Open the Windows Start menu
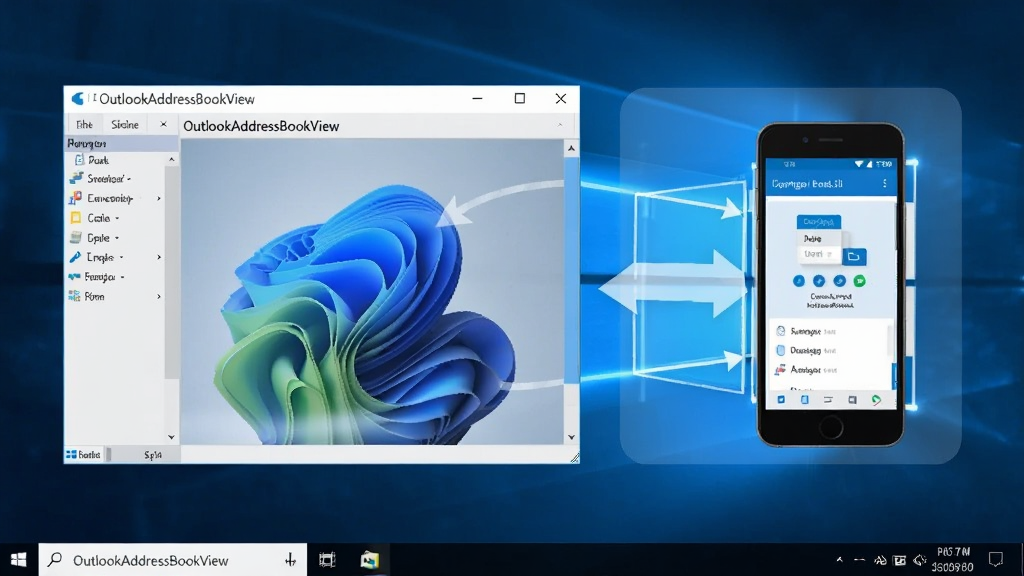Screen dimensions: 1024x576 pos(18,560)
